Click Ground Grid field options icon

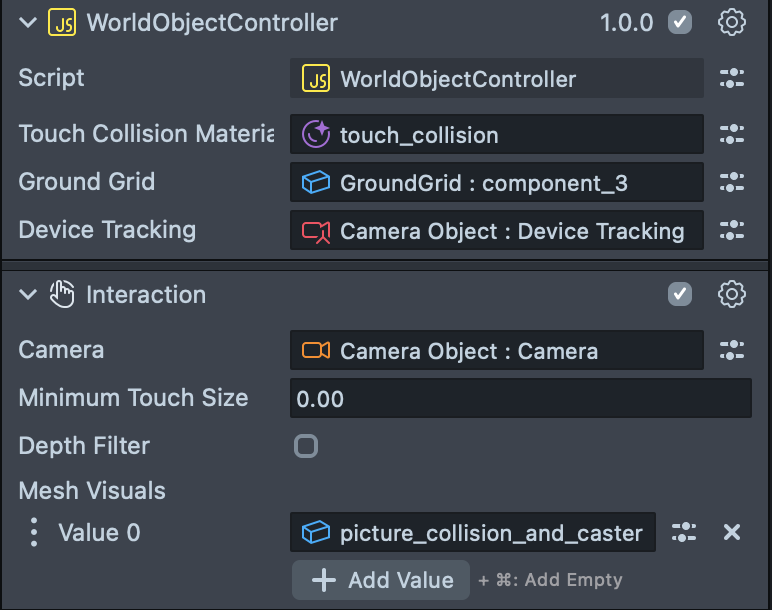coord(732,182)
